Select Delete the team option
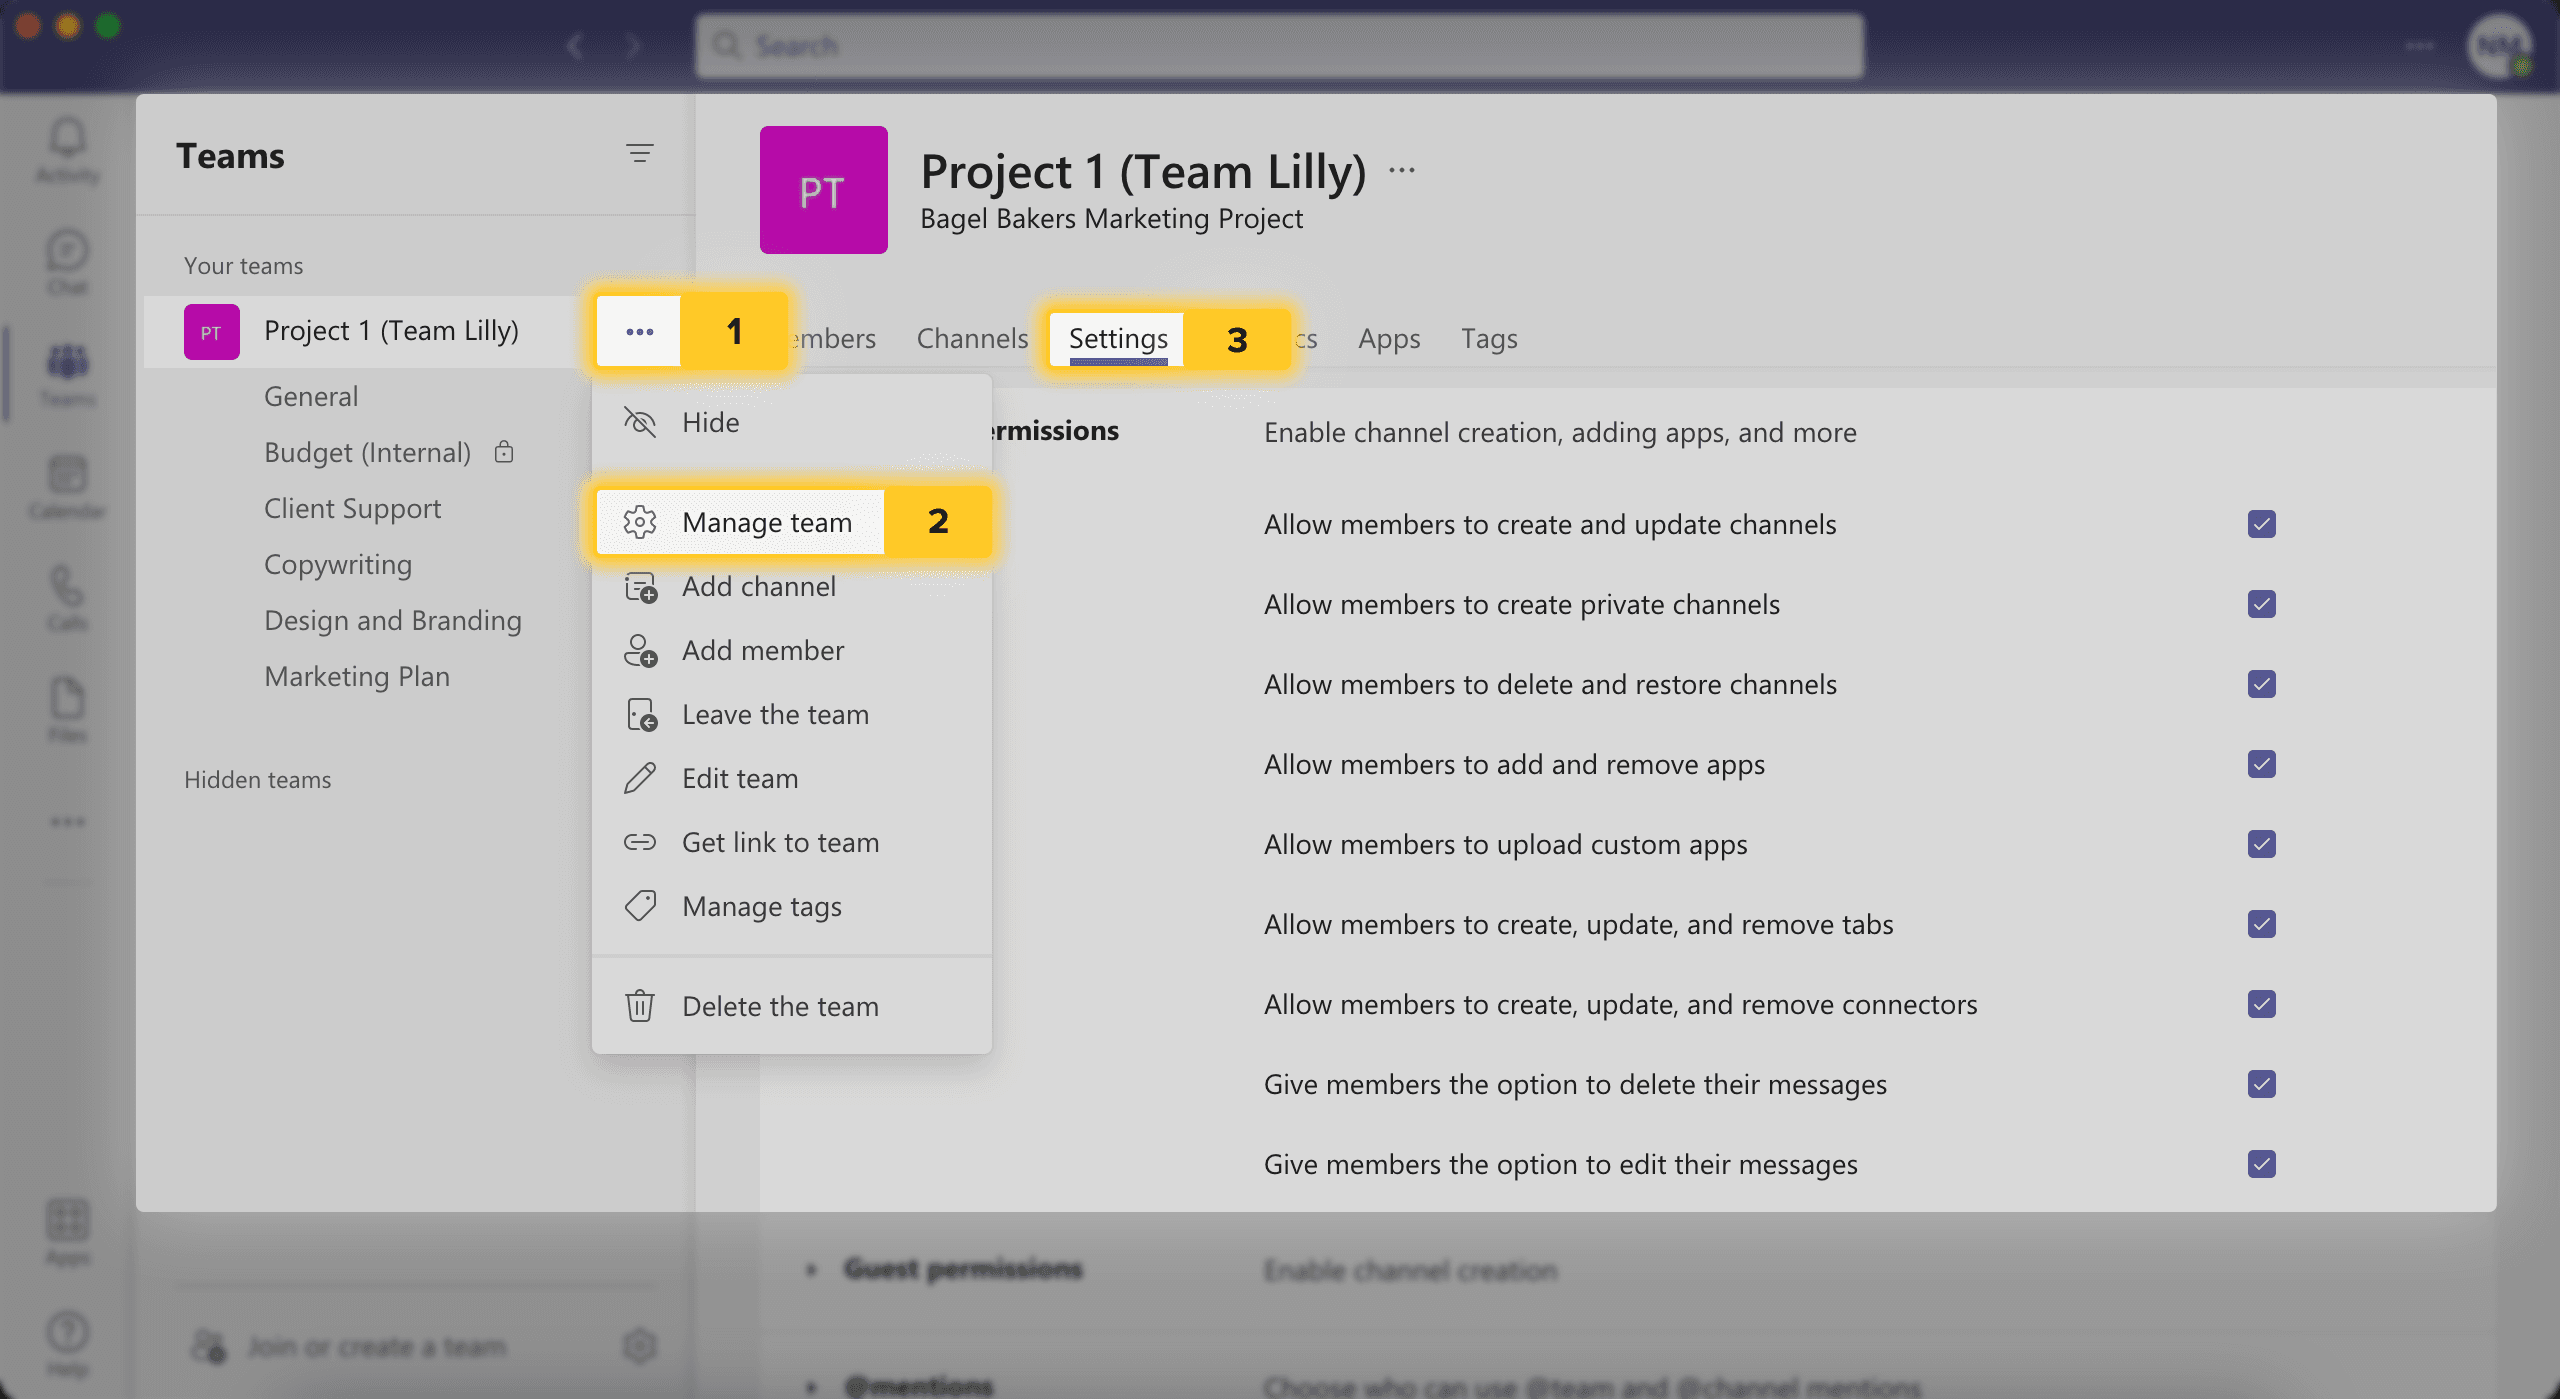This screenshot has width=2560, height=1399. click(x=779, y=1003)
